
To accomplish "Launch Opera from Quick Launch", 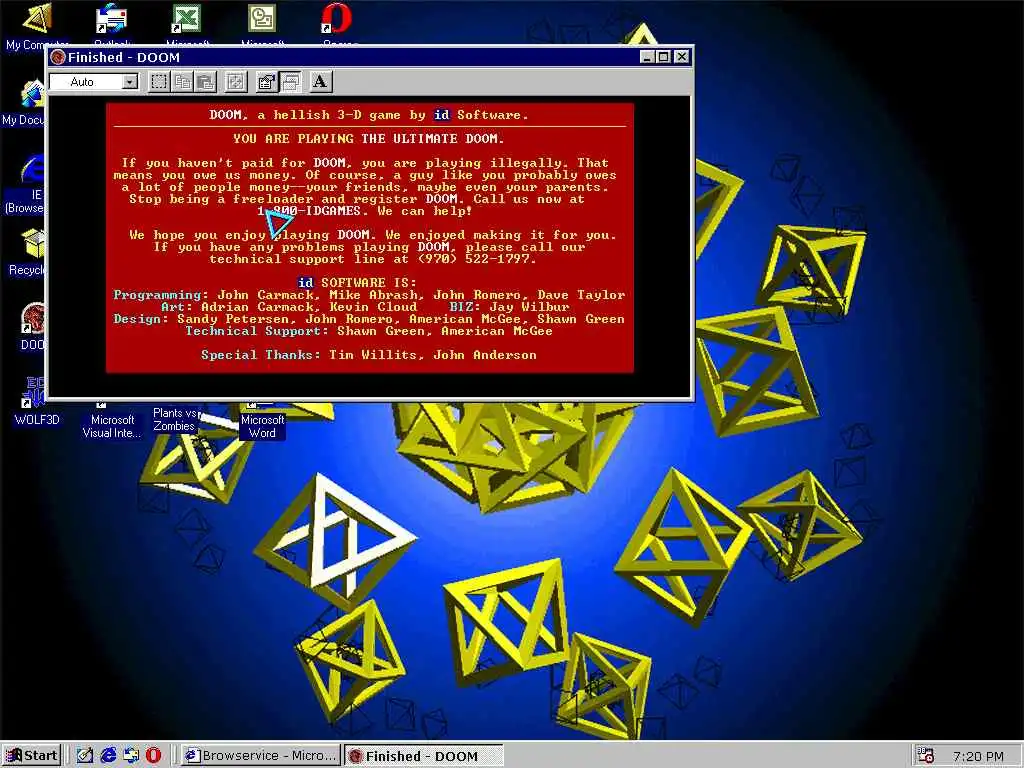I will point(153,756).
